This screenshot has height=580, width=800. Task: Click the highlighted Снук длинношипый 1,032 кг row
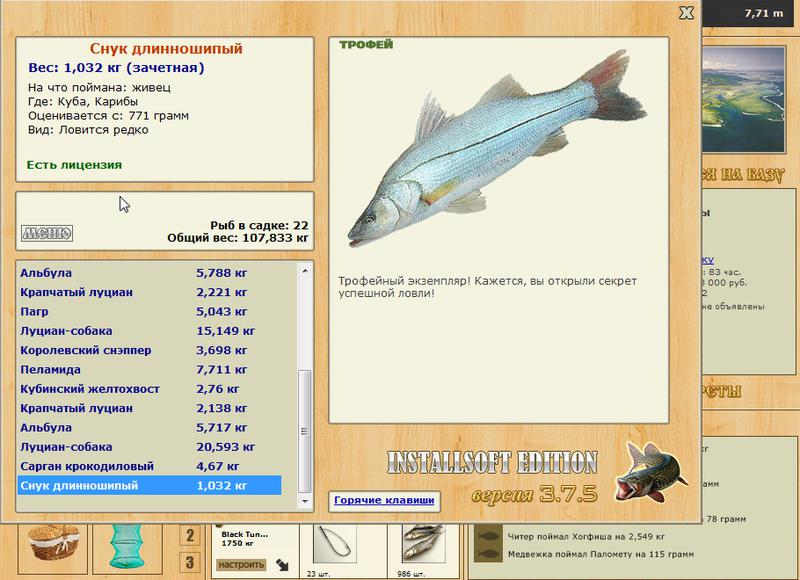(x=149, y=486)
